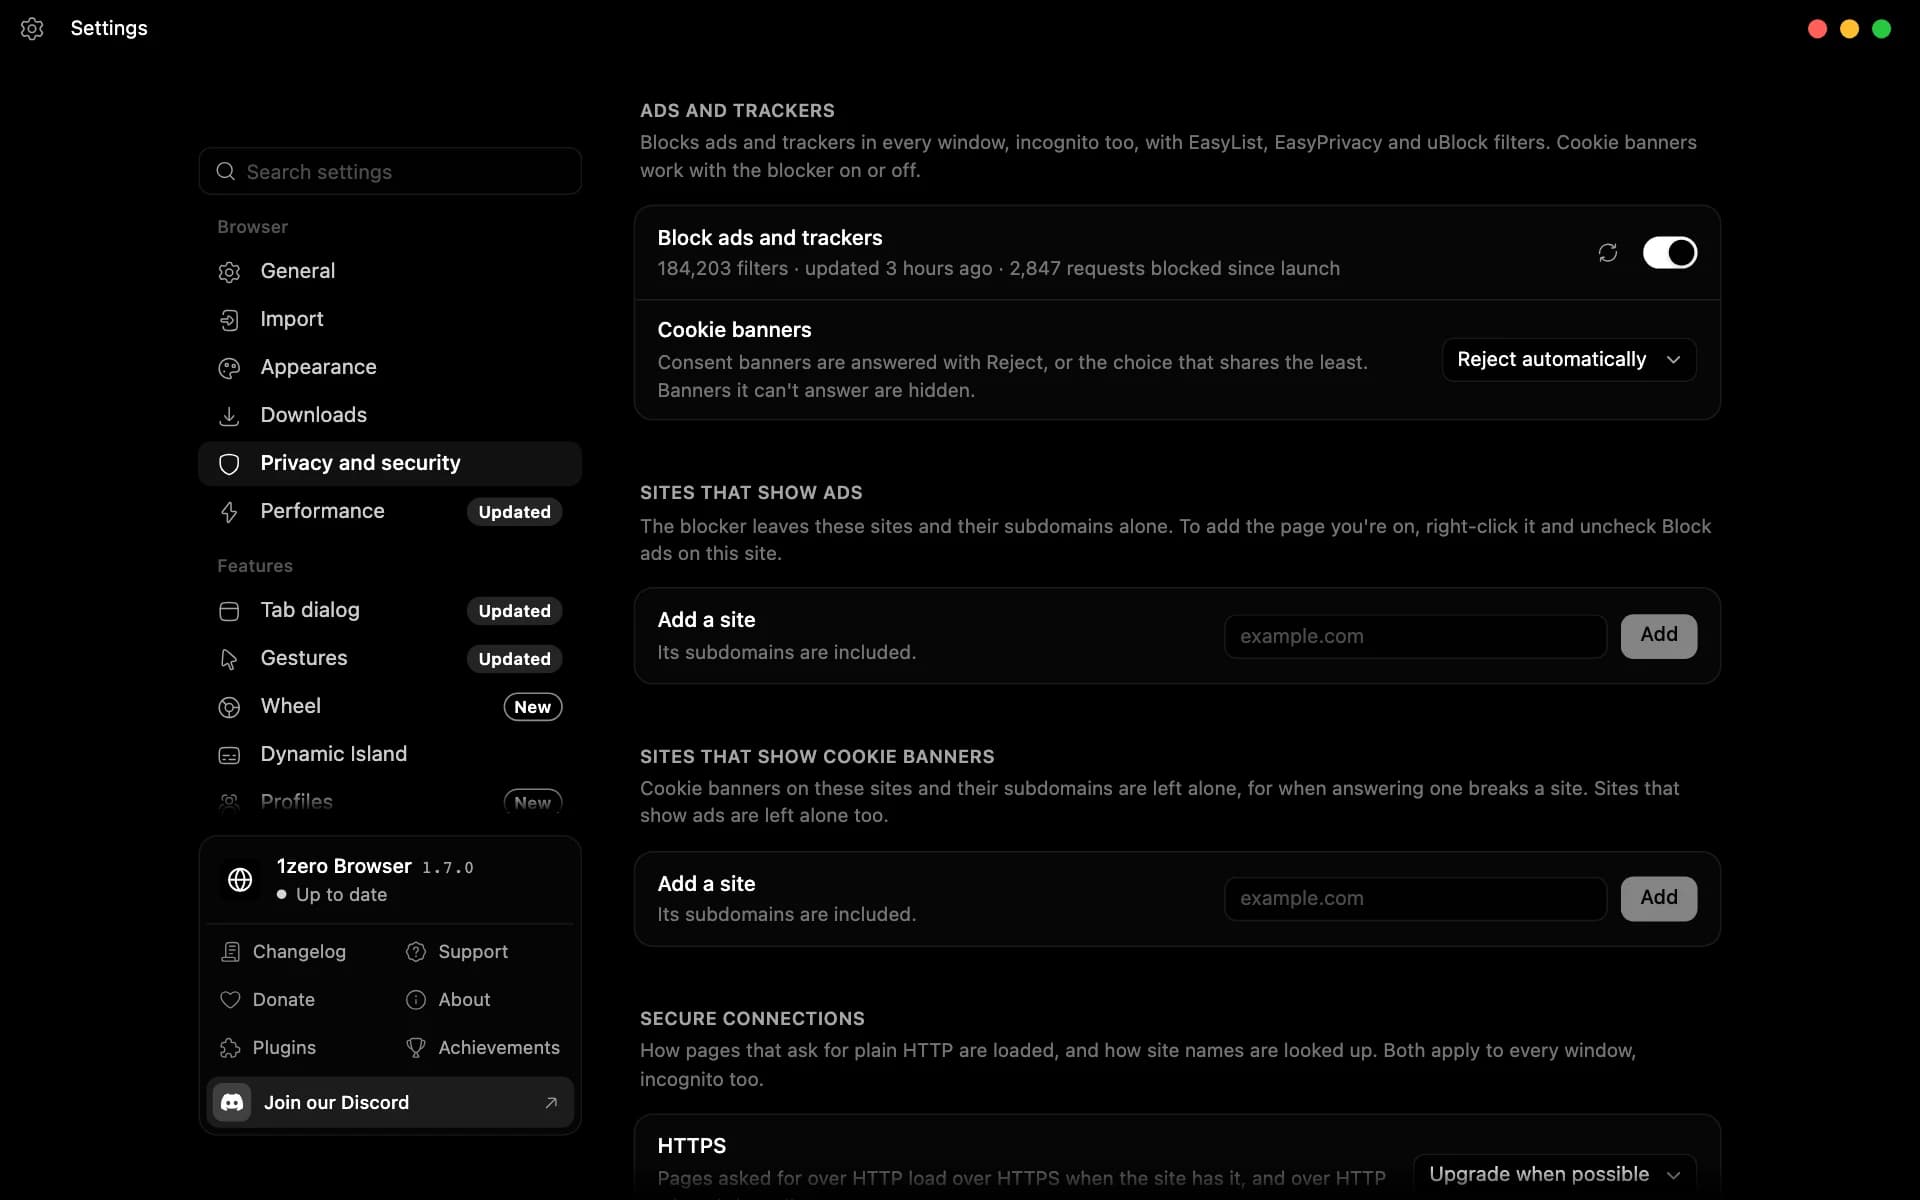Click the Gestures cursor icon

[229, 659]
